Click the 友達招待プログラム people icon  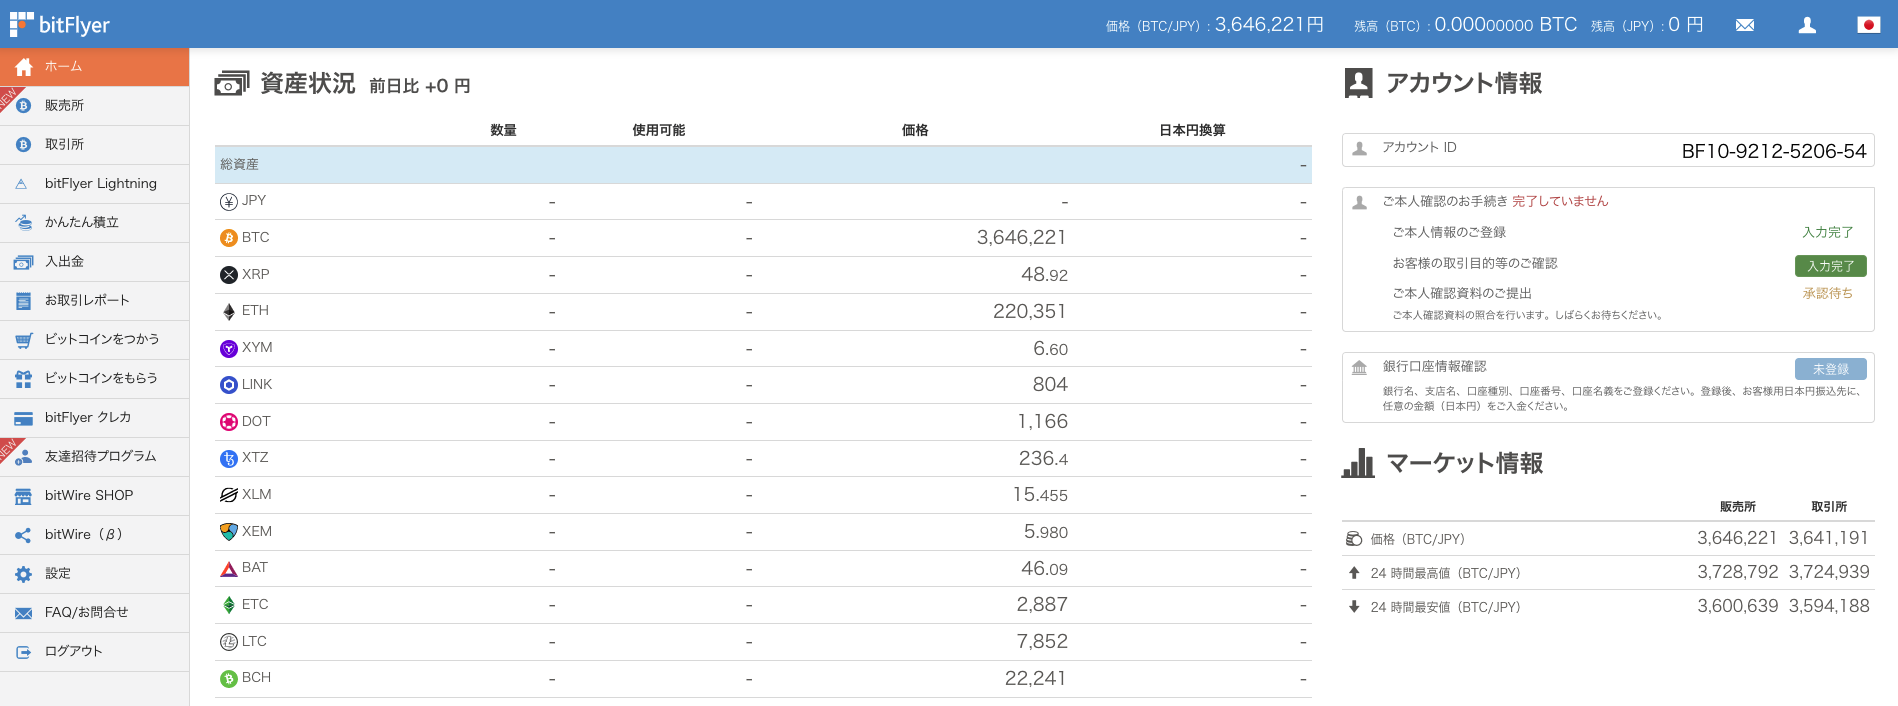[x=24, y=457]
